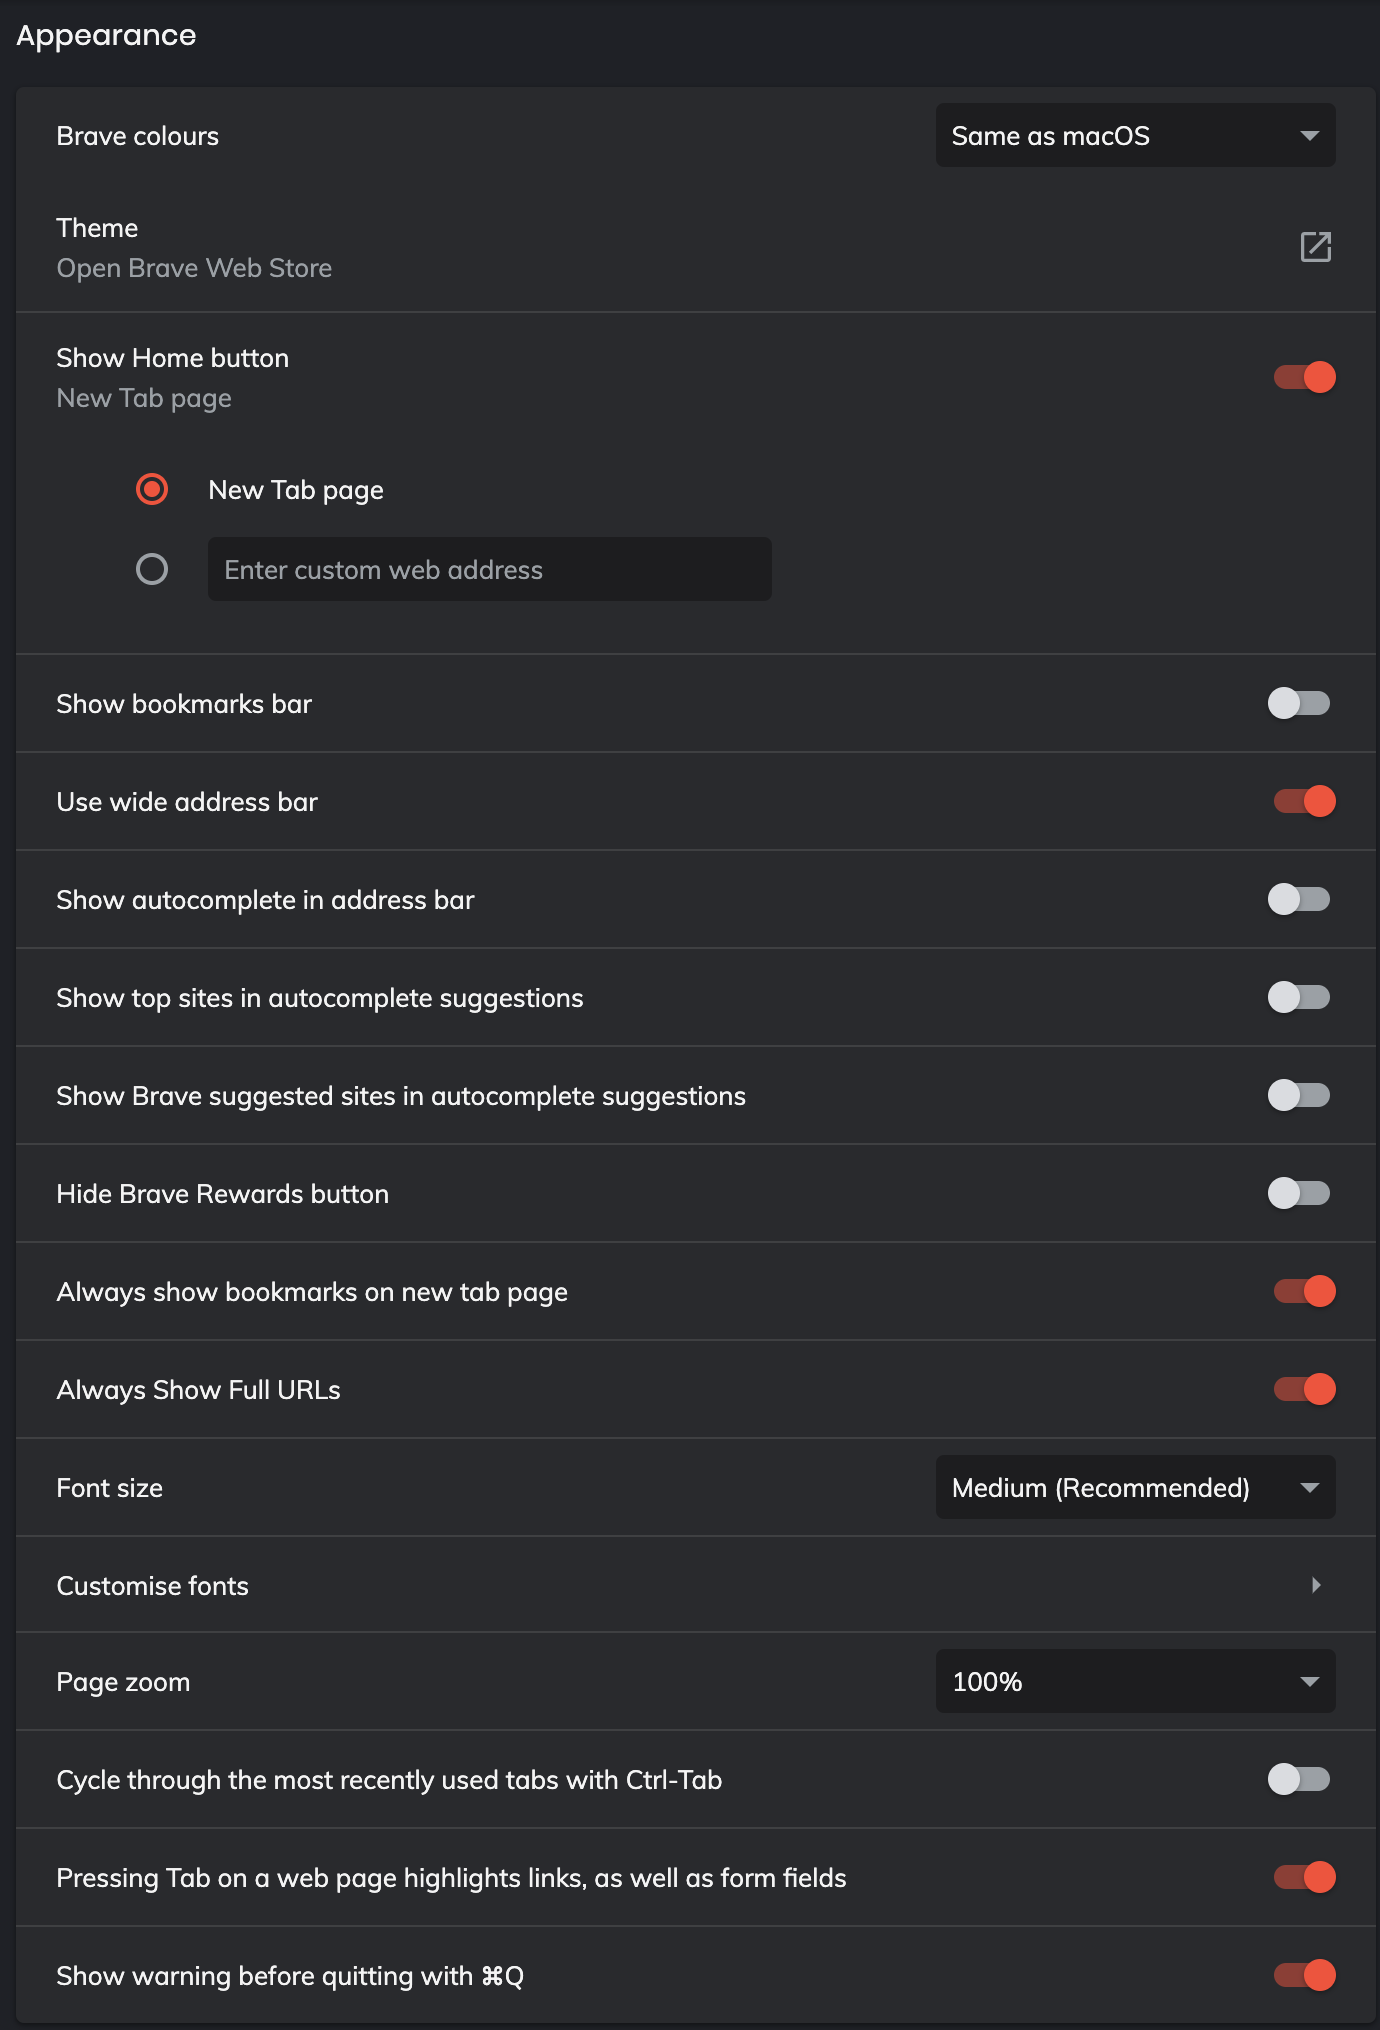Disable Tab highlights links toggle
This screenshot has height=2030, width=1380.
click(1304, 1878)
